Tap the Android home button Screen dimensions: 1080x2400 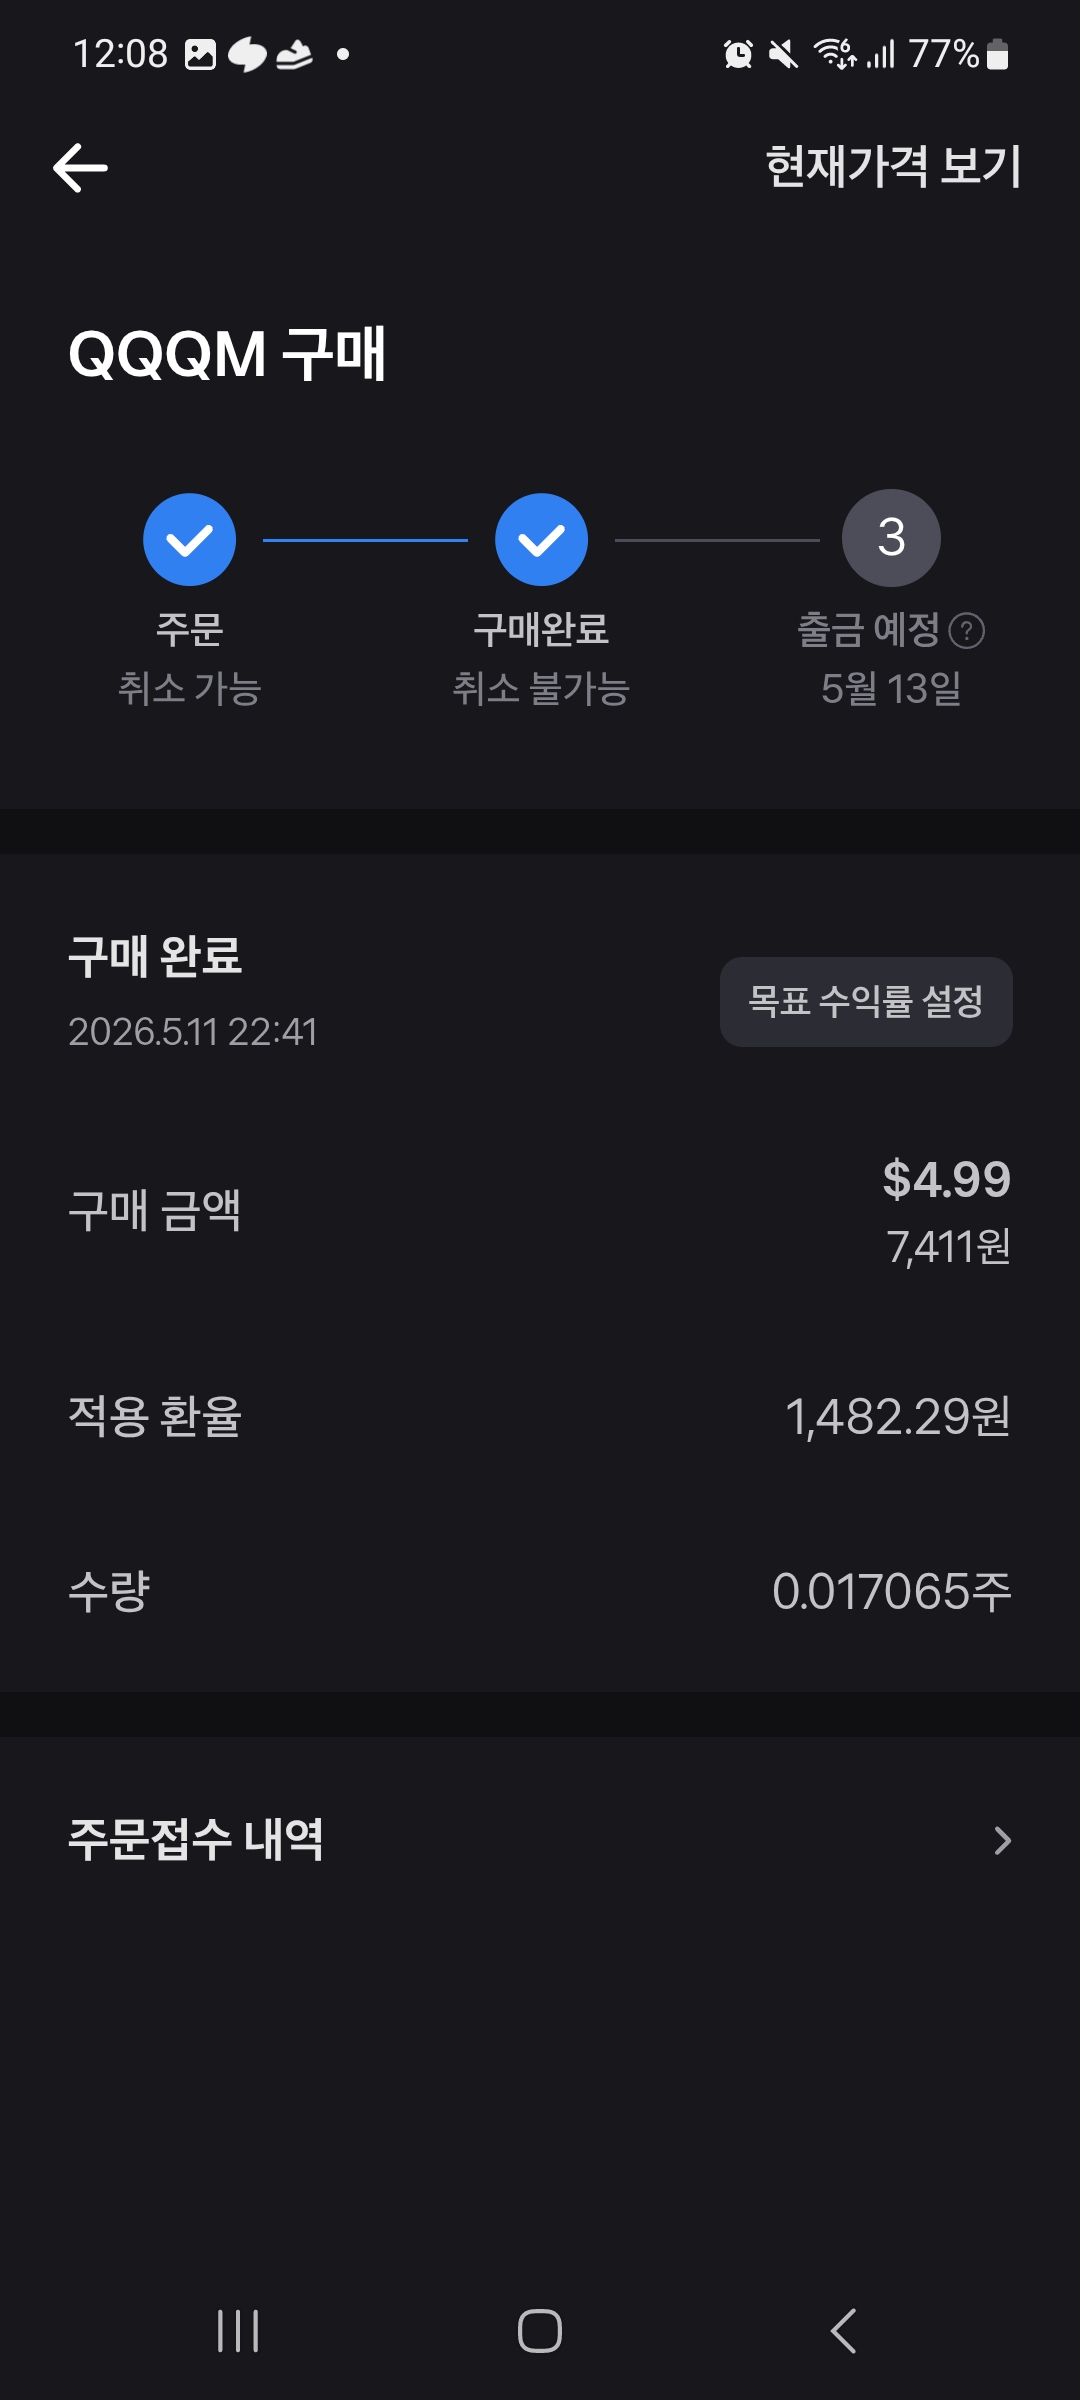pos(540,2331)
